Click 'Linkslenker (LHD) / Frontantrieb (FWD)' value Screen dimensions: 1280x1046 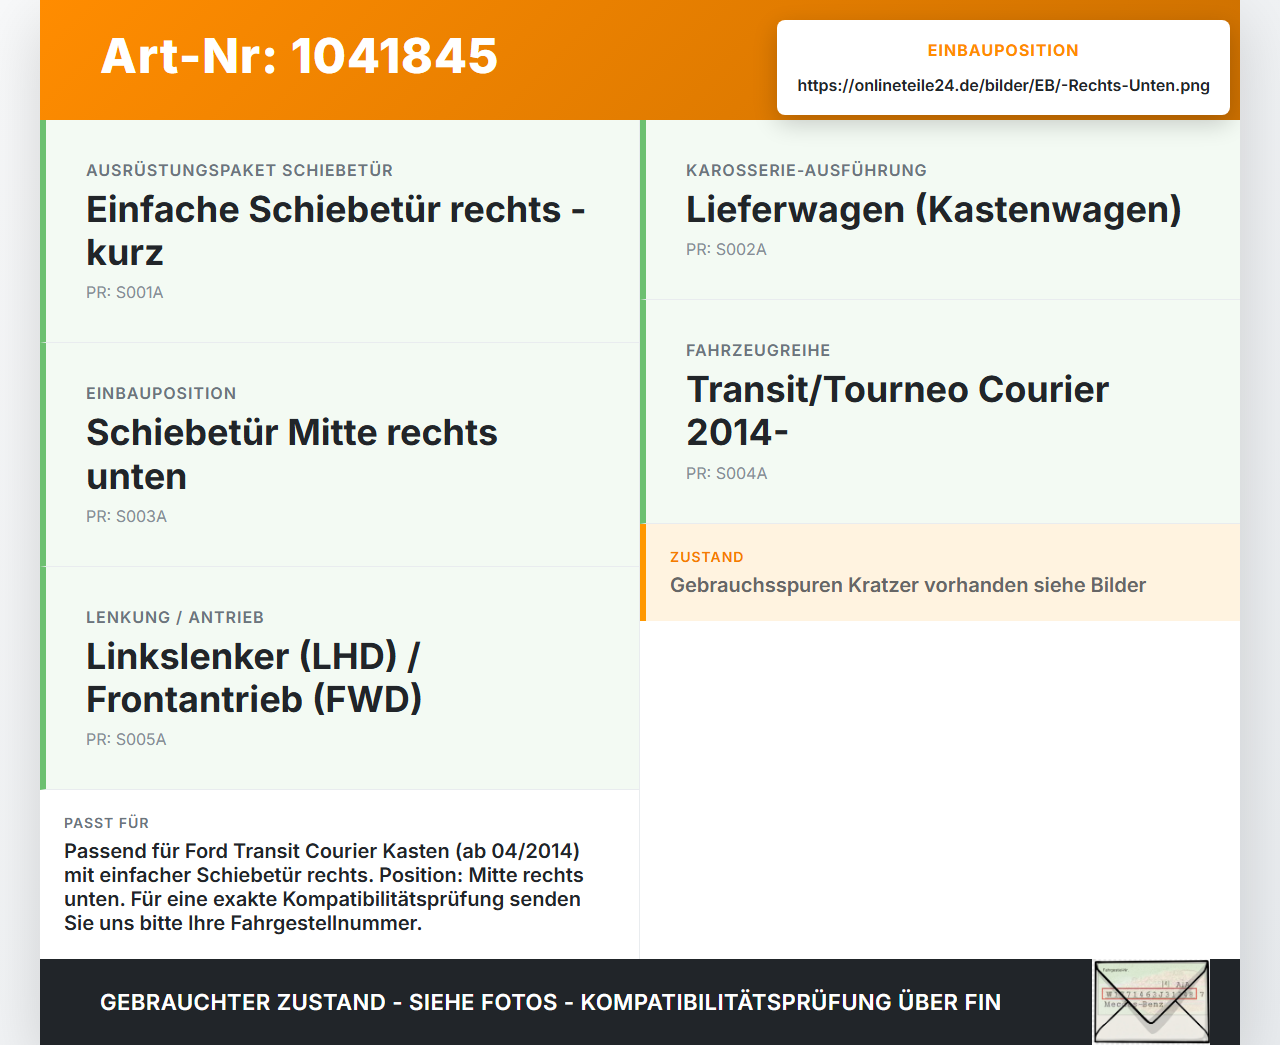coord(254,678)
